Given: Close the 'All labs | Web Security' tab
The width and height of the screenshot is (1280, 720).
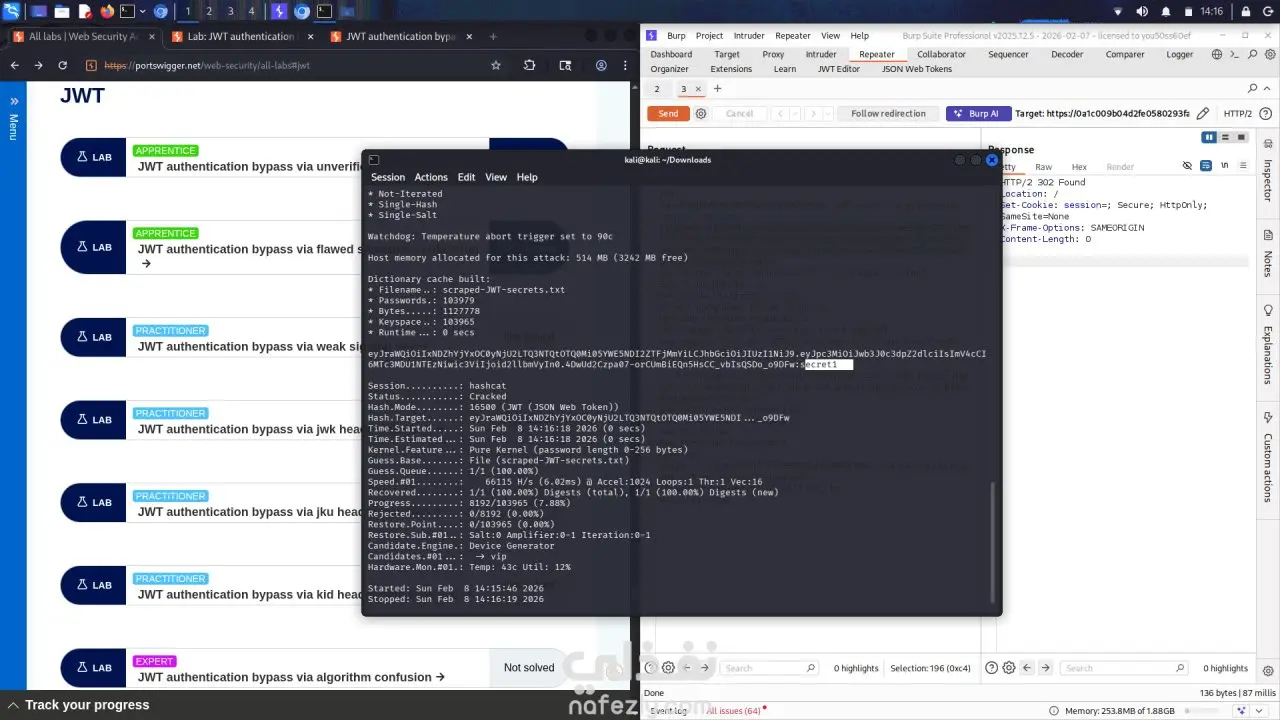Looking at the screenshot, I should (153, 37).
